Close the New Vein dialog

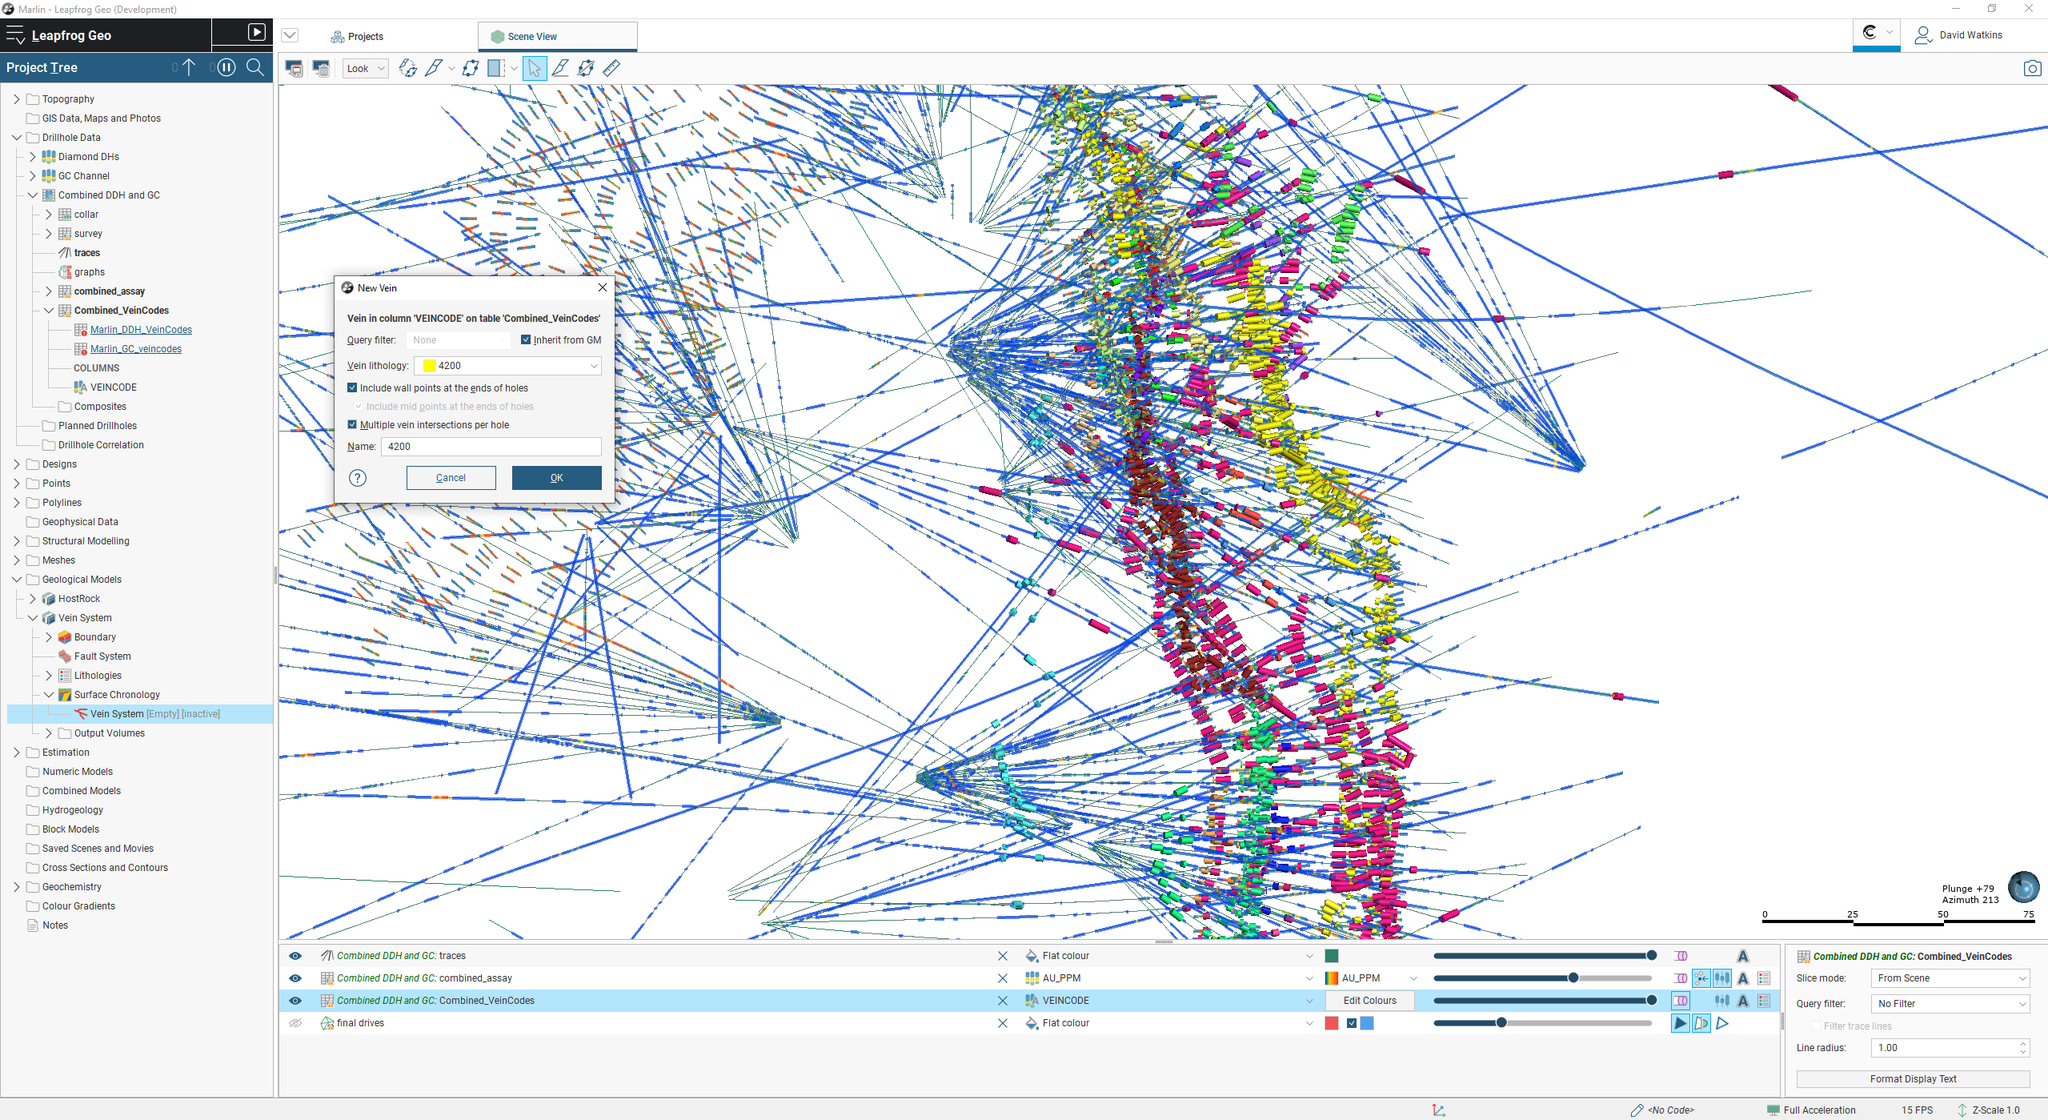click(x=602, y=288)
